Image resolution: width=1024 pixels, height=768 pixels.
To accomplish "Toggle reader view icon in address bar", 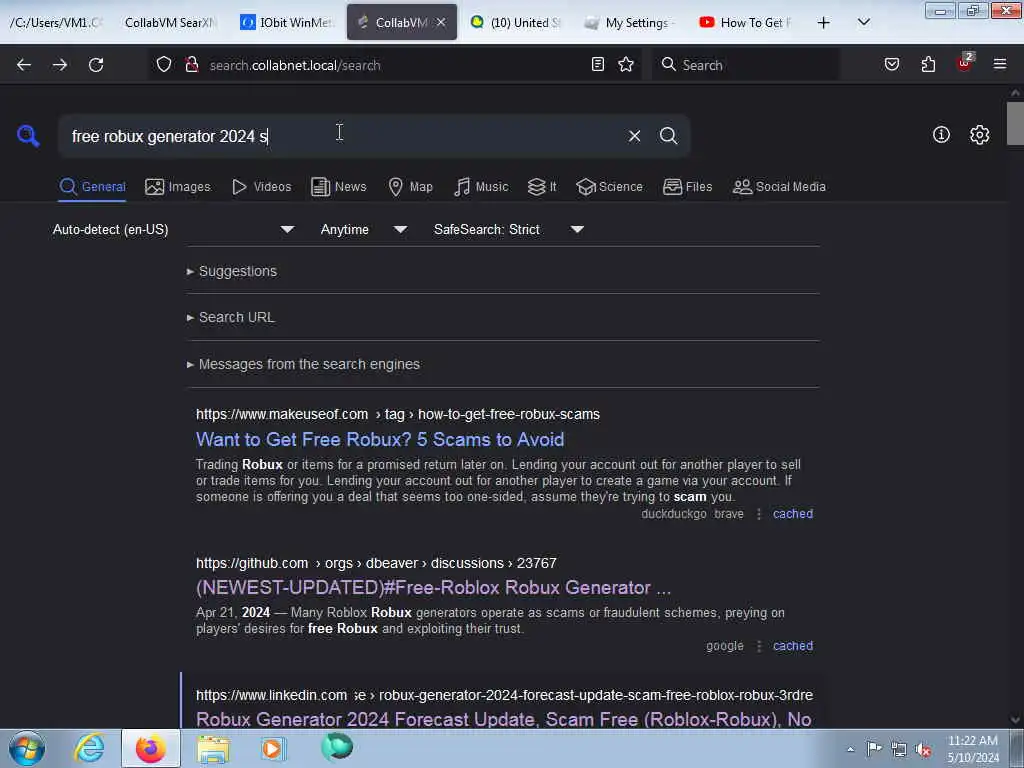I will click(598, 64).
